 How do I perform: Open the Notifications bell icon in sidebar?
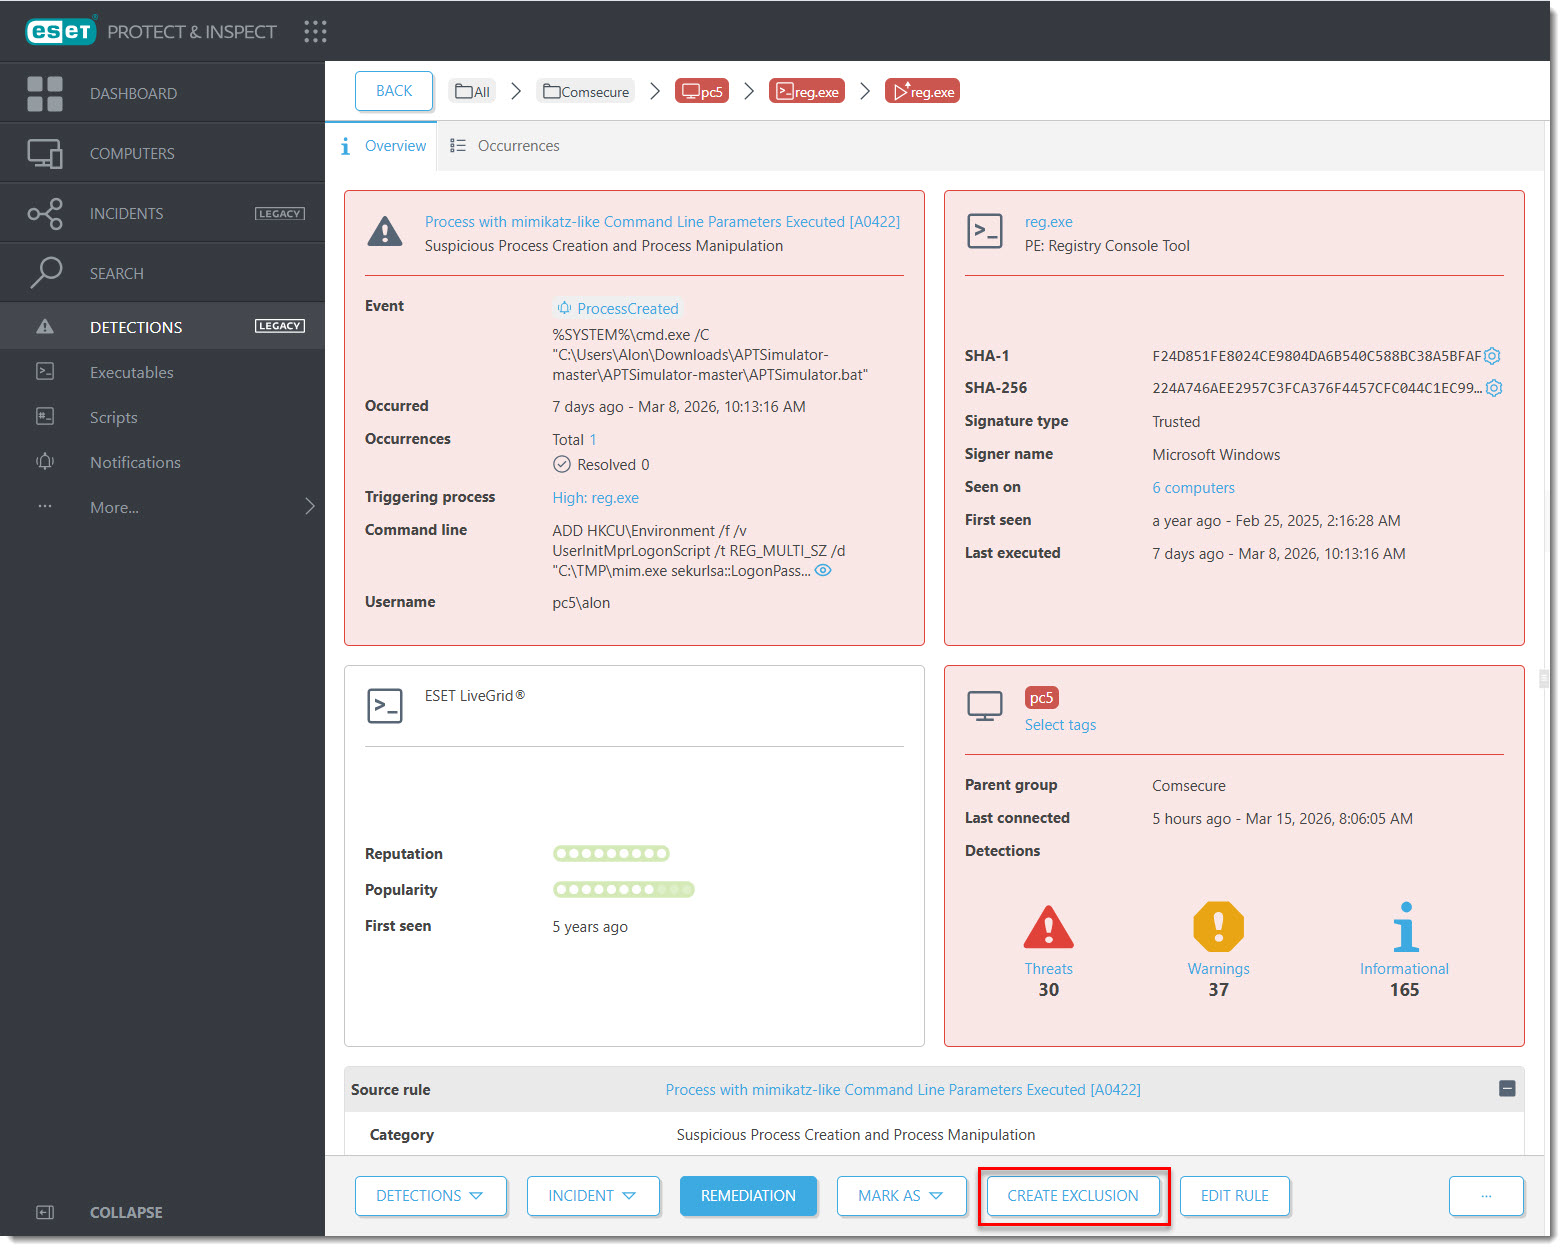point(45,462)
